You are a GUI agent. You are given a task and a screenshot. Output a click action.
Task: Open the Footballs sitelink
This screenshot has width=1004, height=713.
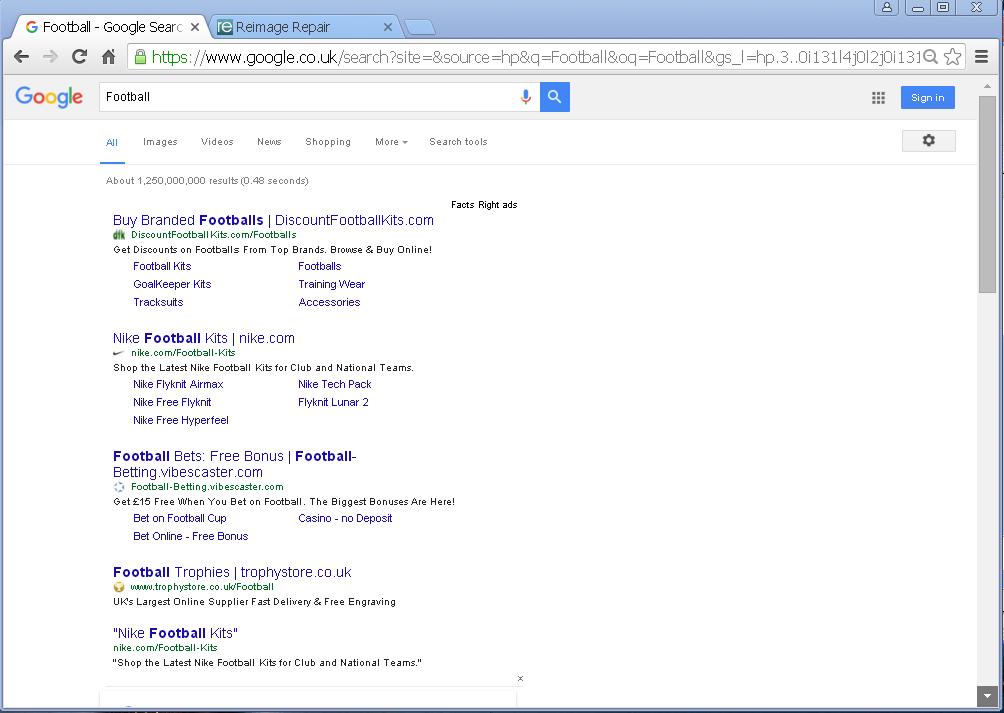pyautogui.click(x=320, y=266)
